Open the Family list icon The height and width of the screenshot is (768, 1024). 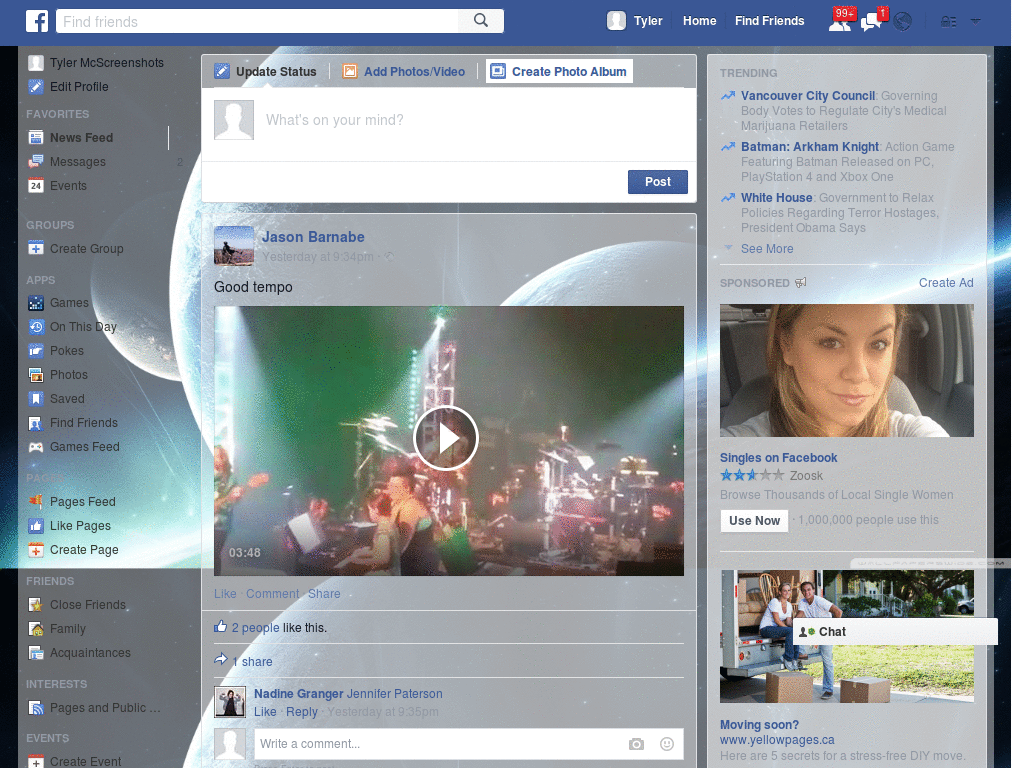tap(36, 629)
